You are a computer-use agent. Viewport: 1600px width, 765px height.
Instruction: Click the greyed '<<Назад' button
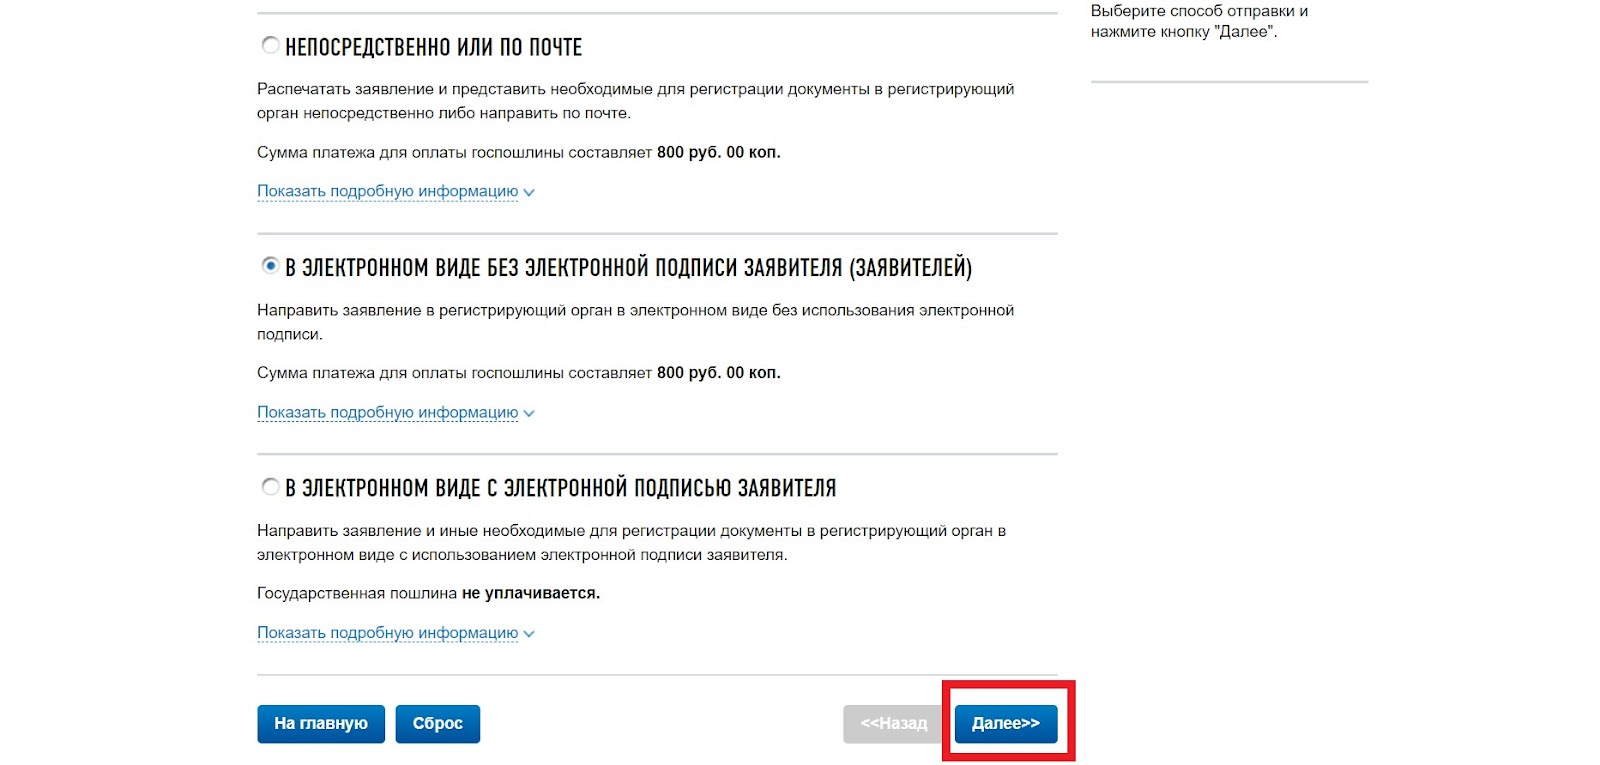(893, 723)
